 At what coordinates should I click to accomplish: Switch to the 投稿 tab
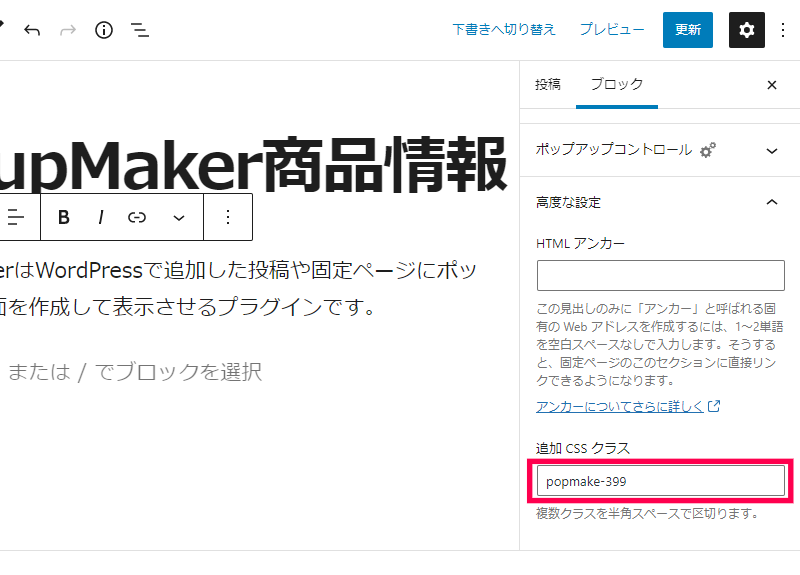point(547,84)
